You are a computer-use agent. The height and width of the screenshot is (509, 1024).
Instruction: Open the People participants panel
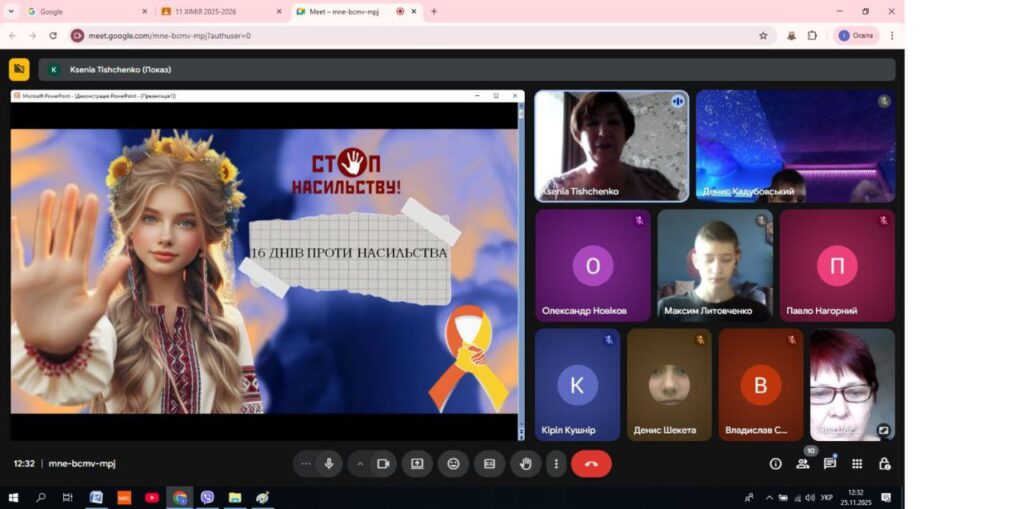coord(802,464)
